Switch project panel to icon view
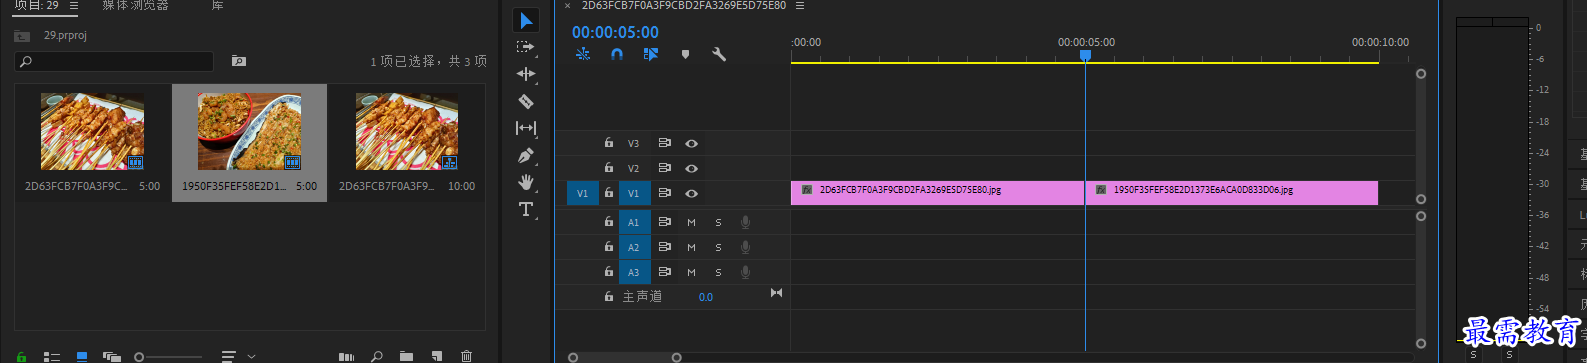This screenshot has width=1587, height=363. coord(82,356)
